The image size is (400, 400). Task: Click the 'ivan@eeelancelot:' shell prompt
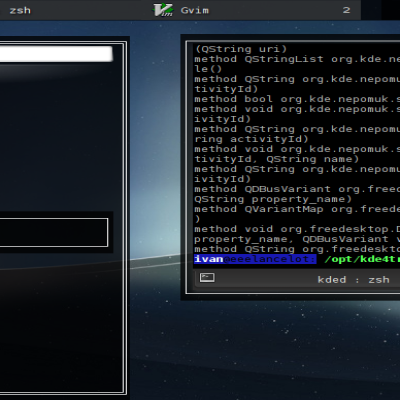(255, 259)
